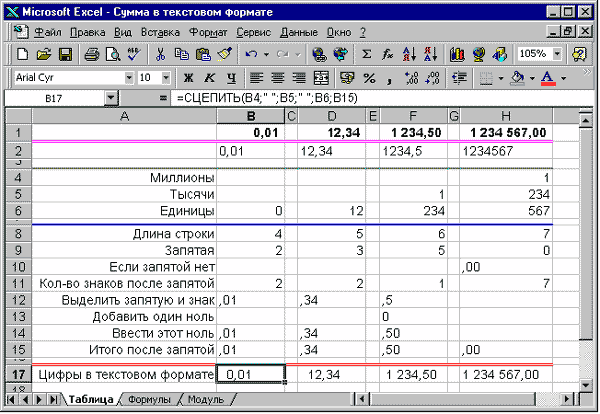Click horizontal scrollbar right arrow
This screenshot has width=600, height=414.
pos(567,399)
